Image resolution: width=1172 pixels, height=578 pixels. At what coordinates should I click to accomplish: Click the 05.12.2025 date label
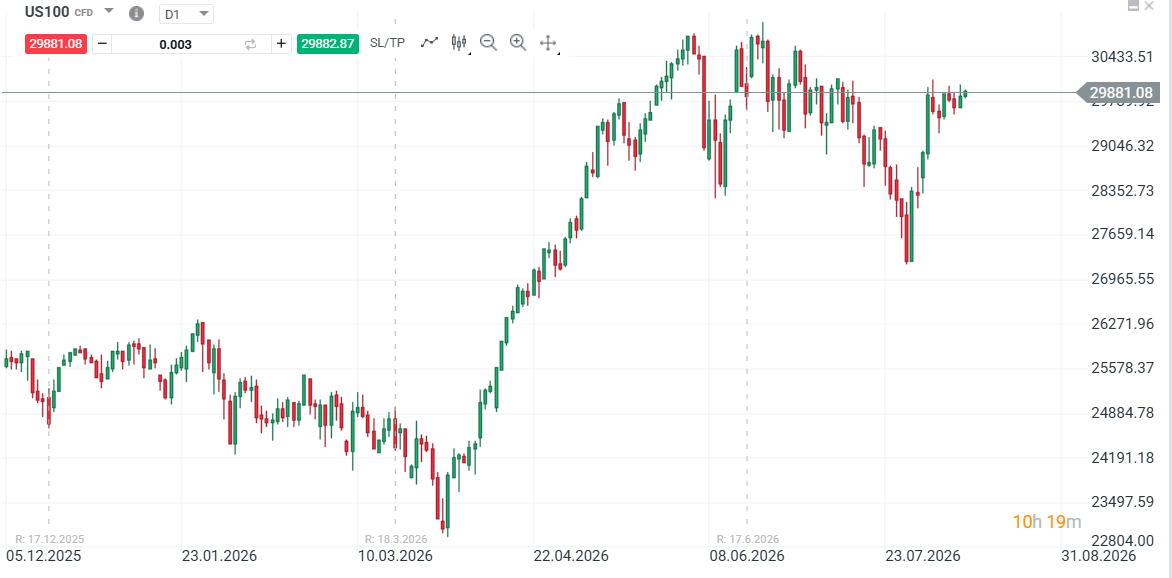click(43, 556)
